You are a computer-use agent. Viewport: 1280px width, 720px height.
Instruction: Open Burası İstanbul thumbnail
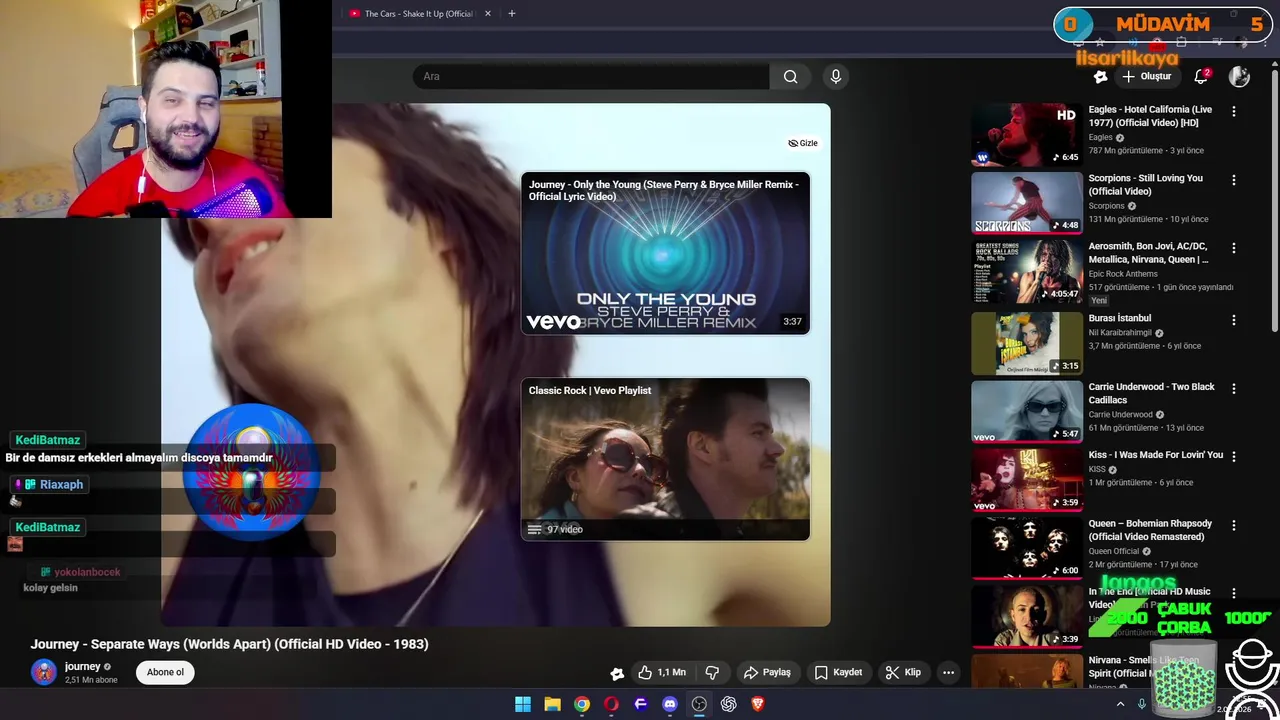(x=1027, y=343)
